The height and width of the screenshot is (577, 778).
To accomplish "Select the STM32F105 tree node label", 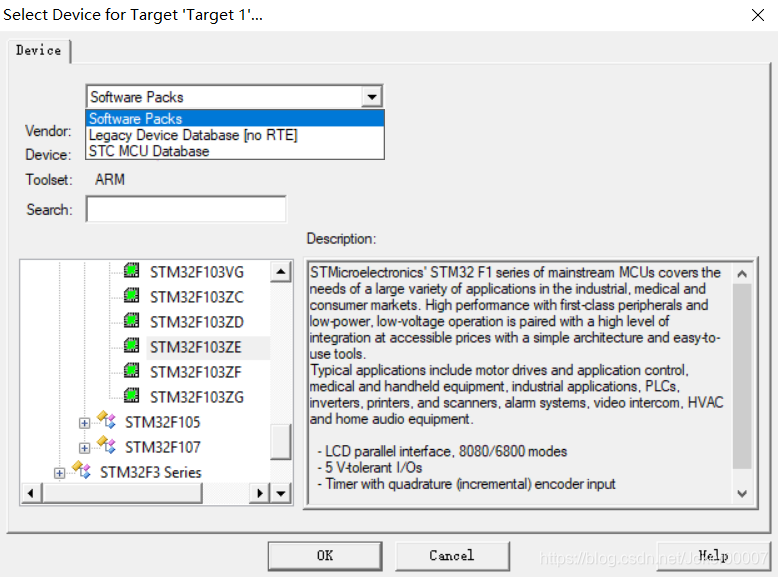I will (162, 422).
